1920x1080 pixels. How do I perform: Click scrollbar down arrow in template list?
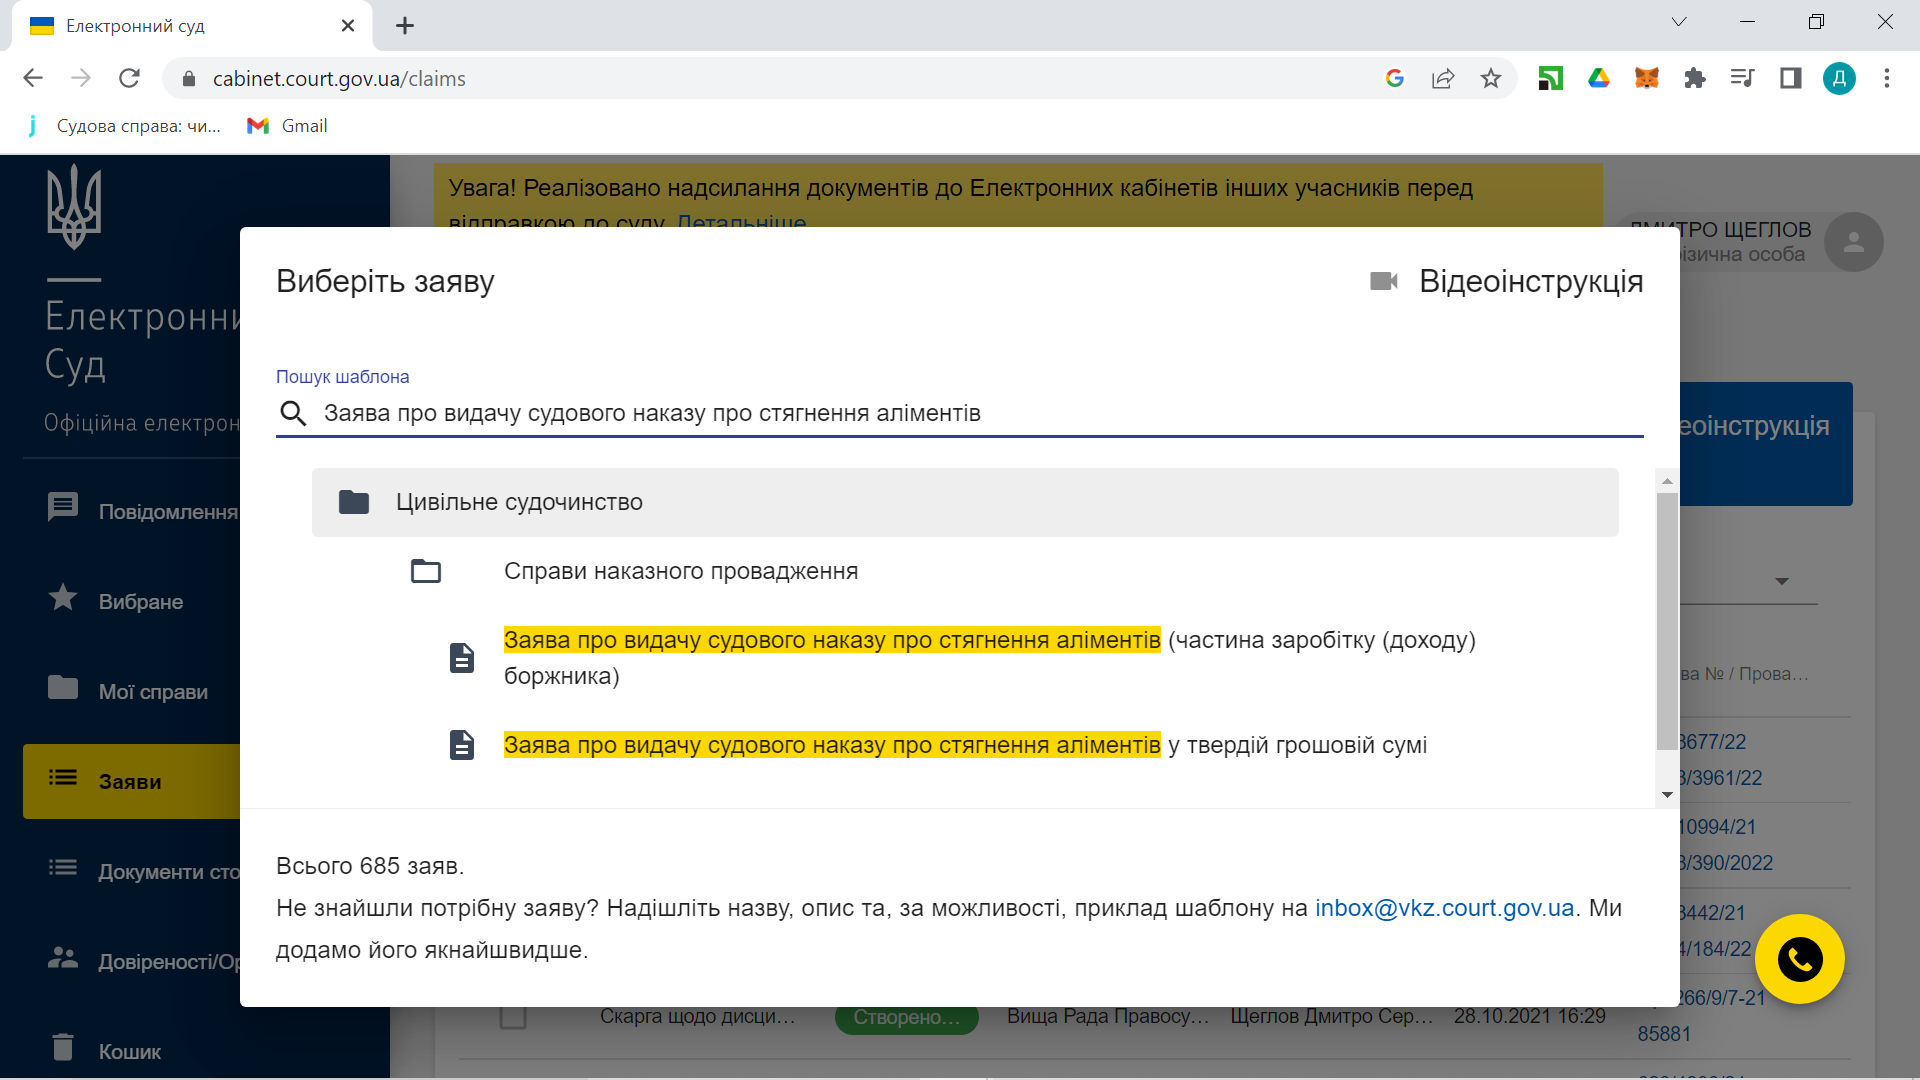(x=1667, y=795)
